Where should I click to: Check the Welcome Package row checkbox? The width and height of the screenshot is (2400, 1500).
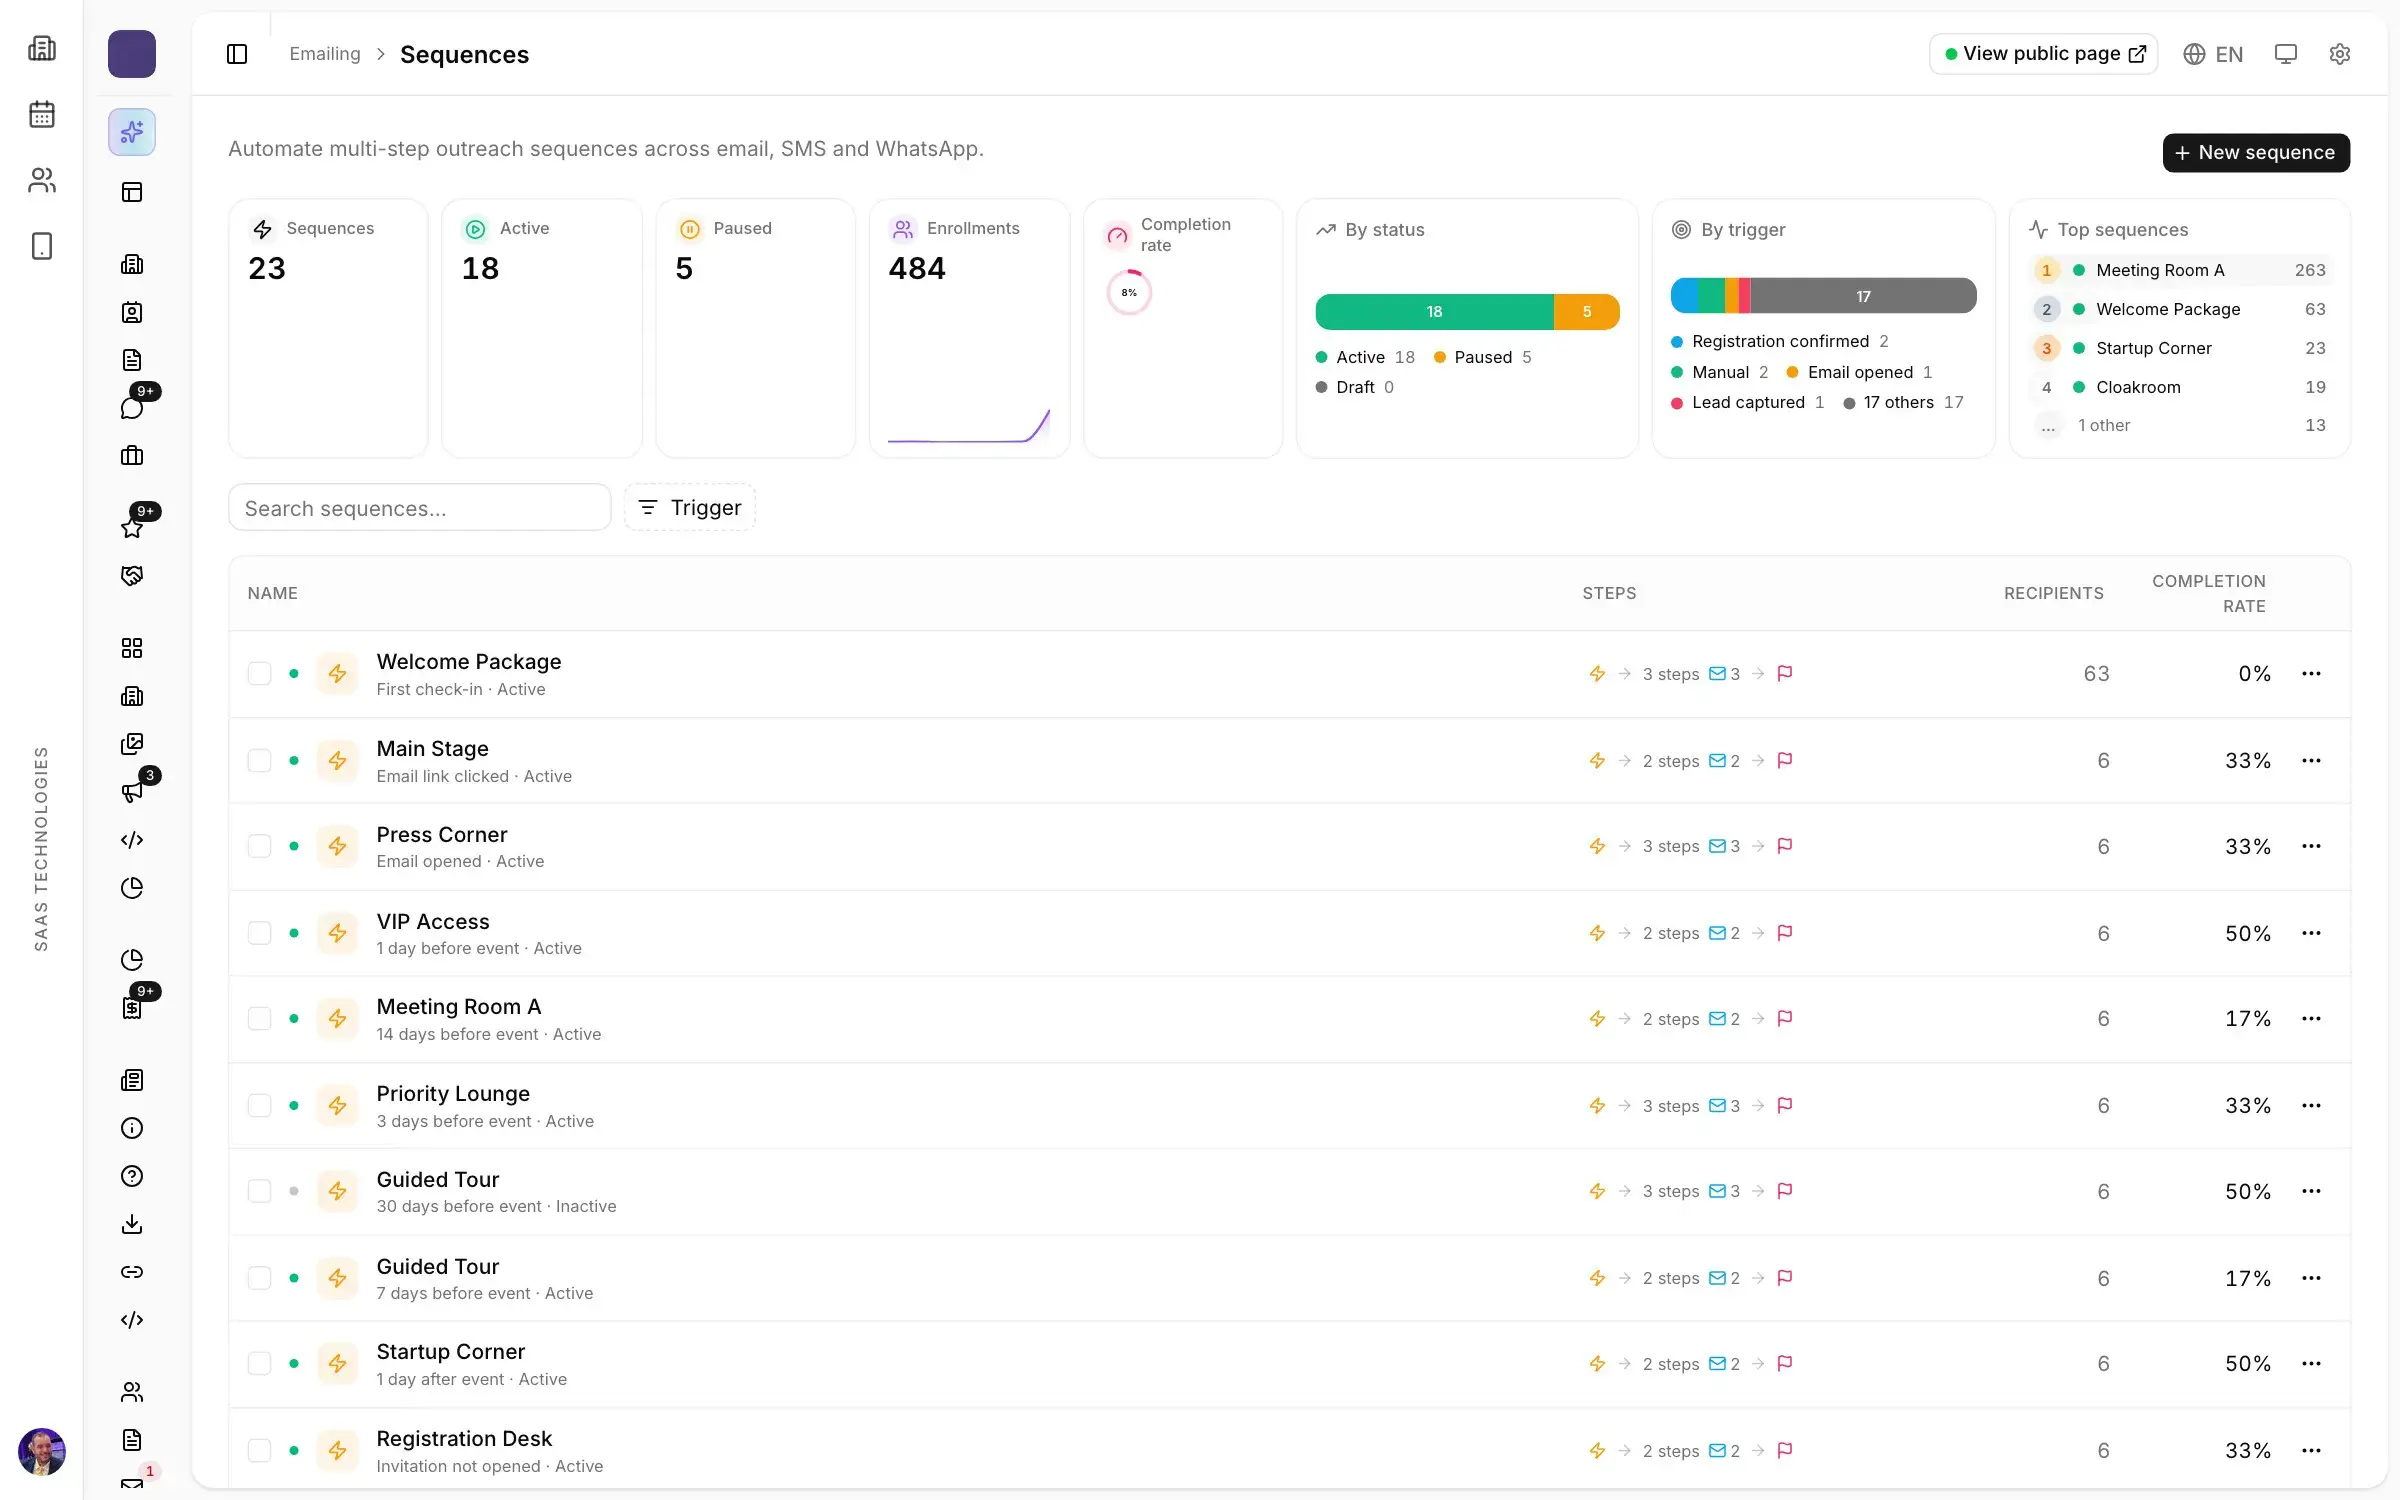point(259,674)
